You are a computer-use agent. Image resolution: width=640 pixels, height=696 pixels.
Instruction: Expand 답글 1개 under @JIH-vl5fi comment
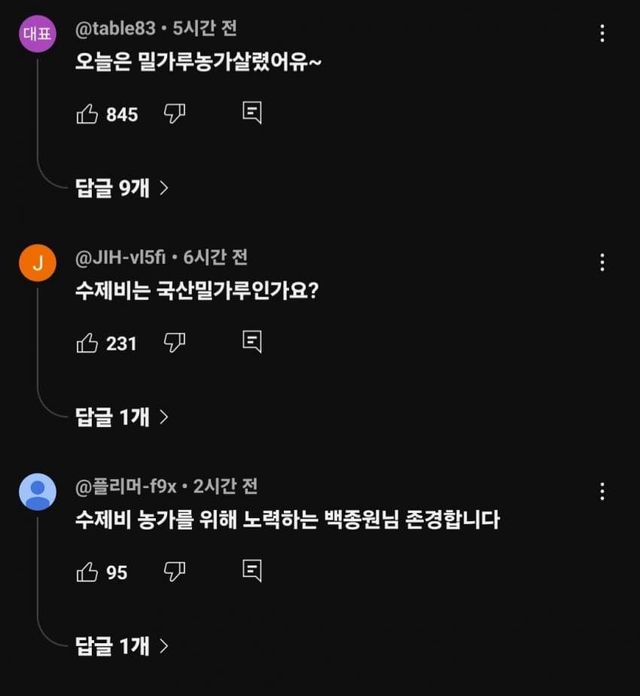point(122,416)
